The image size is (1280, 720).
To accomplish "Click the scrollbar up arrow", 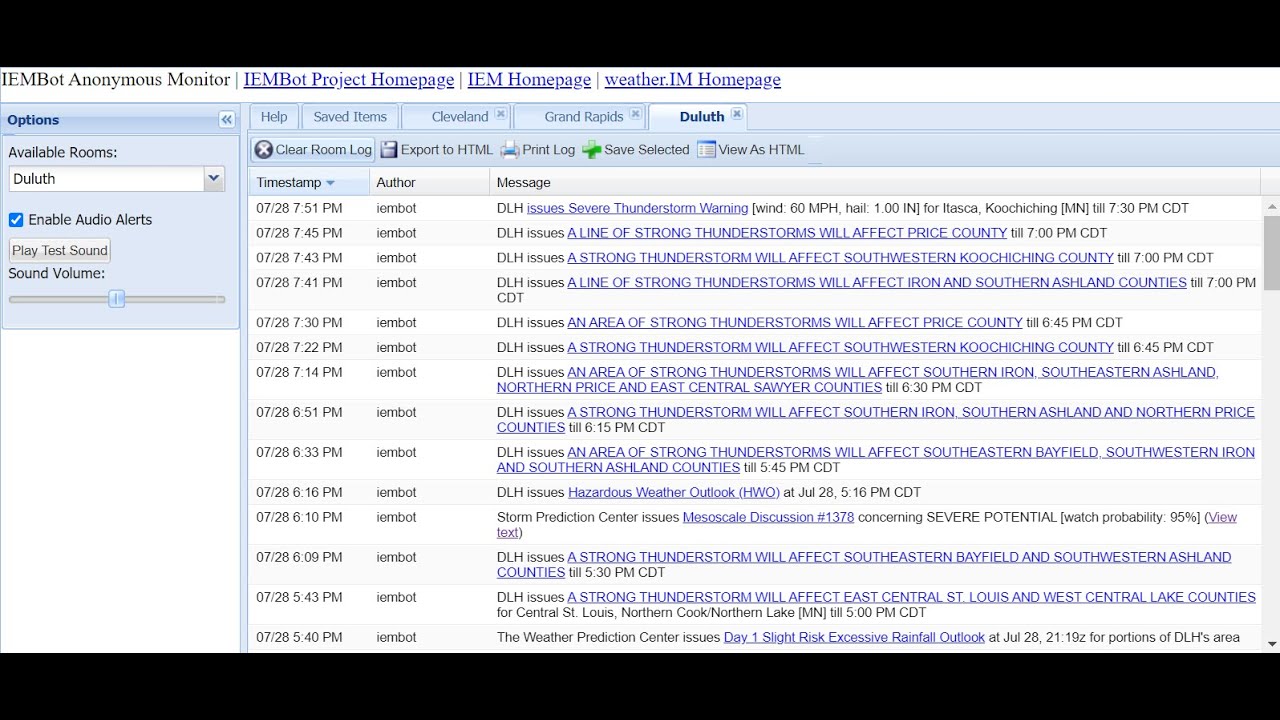I will coord(1271,207).
